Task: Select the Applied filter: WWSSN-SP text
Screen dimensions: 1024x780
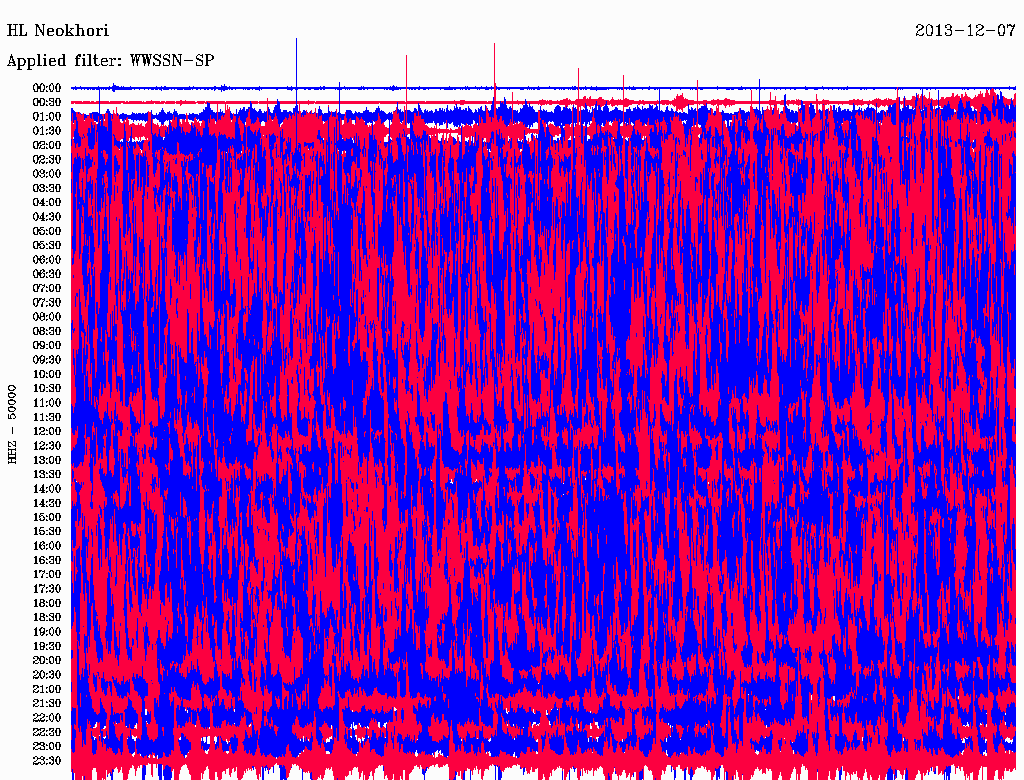Action: (x=110, y=61)
